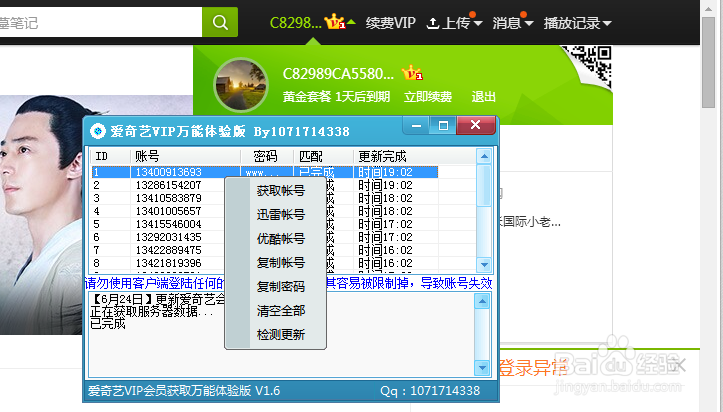
Task: Click the ID column header
Action: [110, 156]
